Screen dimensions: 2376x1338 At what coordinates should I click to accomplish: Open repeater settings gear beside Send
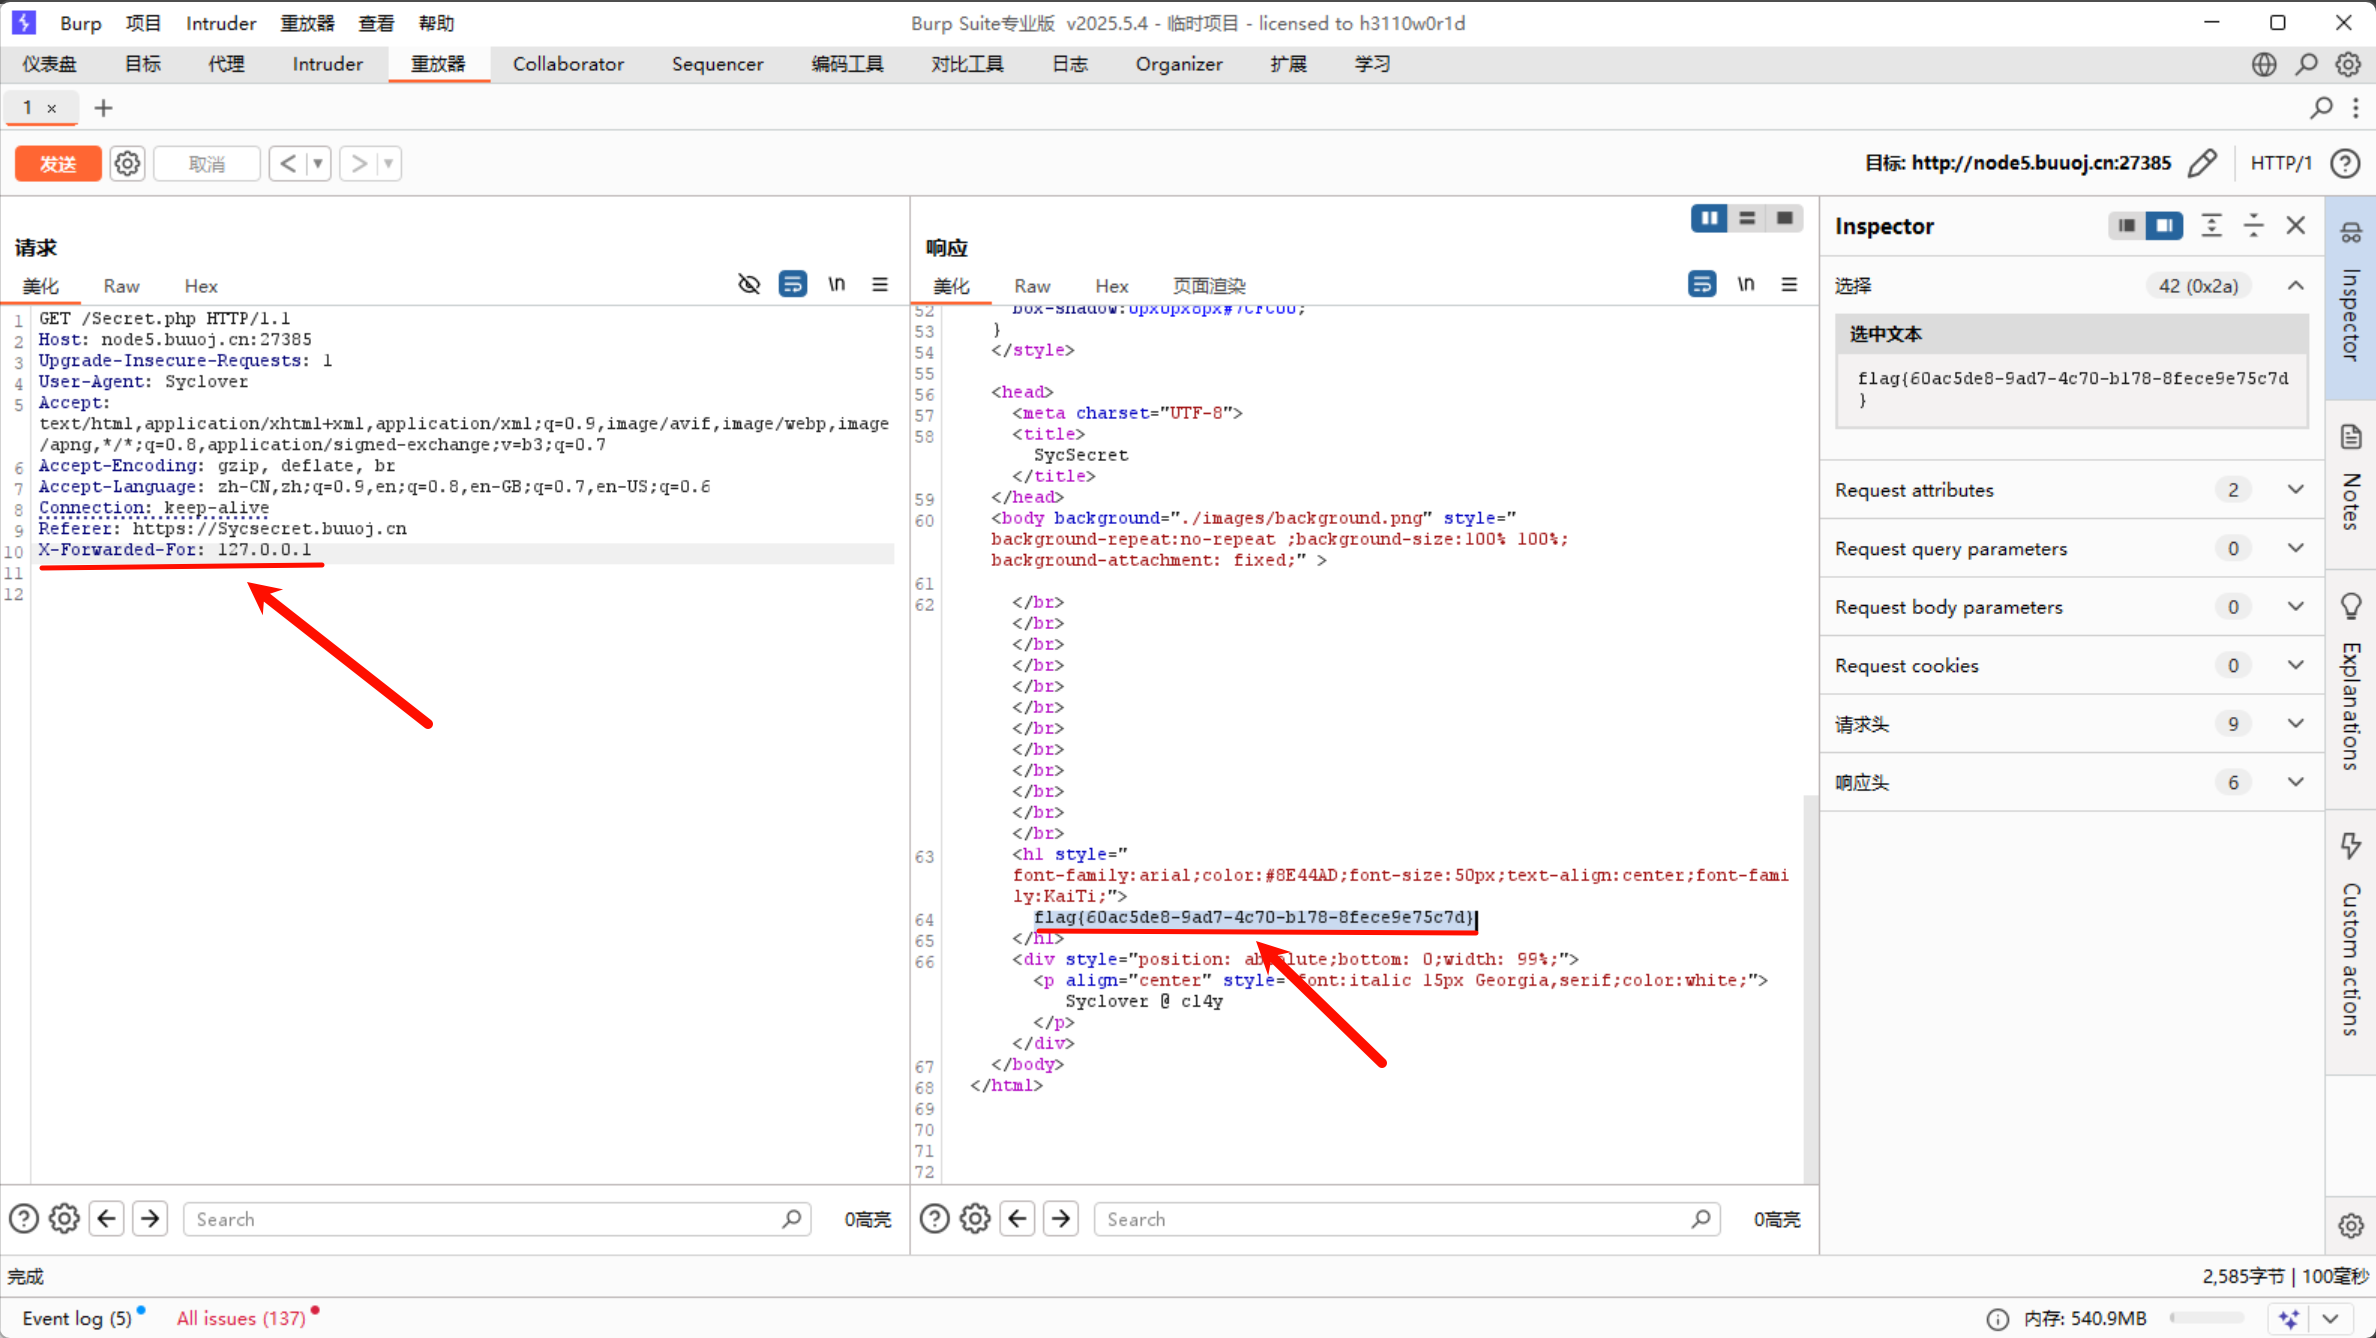pyautogui.click(x=127, y=163)
